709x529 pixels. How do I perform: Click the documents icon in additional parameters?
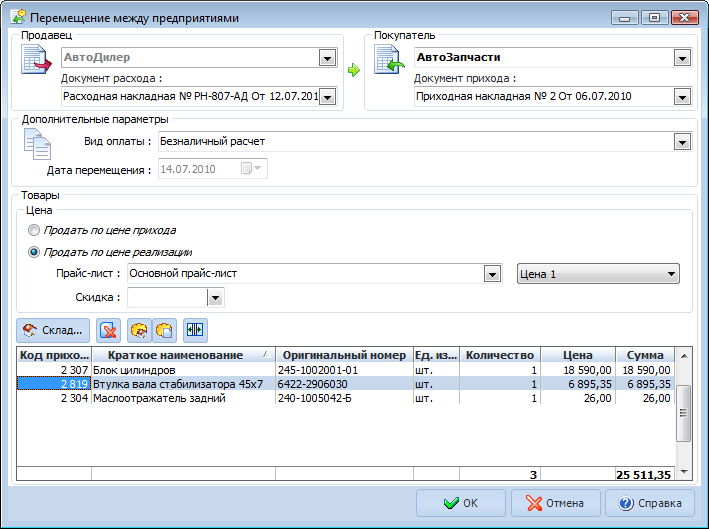37,146
